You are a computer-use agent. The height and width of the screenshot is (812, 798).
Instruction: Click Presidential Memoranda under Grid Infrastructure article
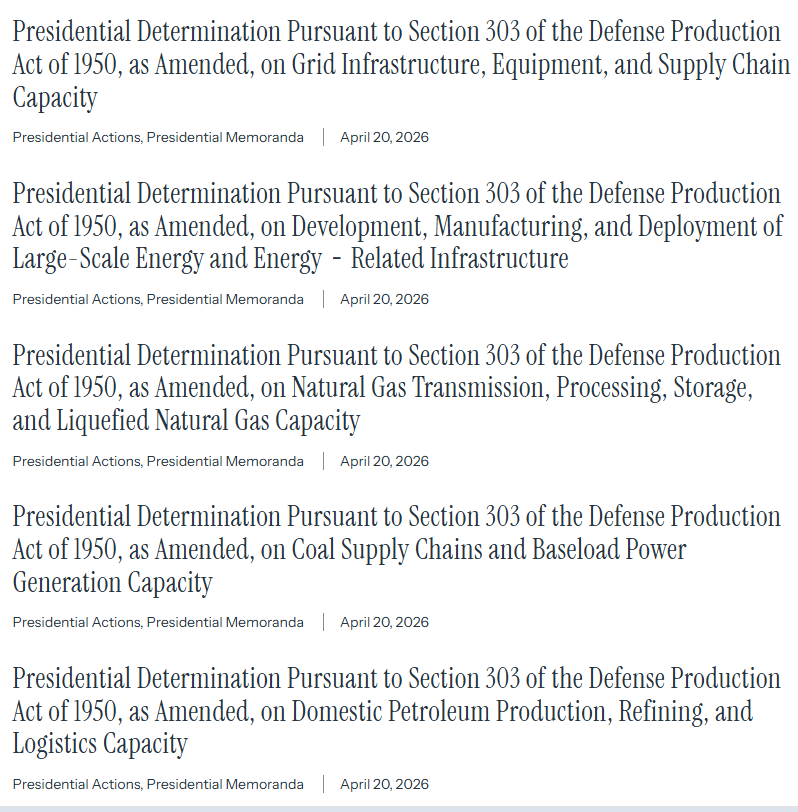pyautogui.click(x=225, y=137)
